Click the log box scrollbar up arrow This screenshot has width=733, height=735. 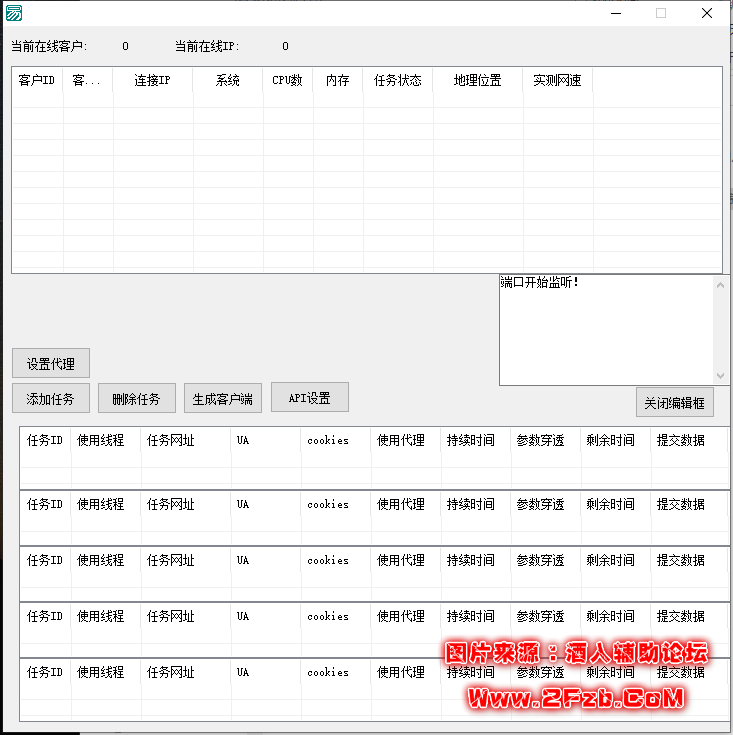pos(721,285)
